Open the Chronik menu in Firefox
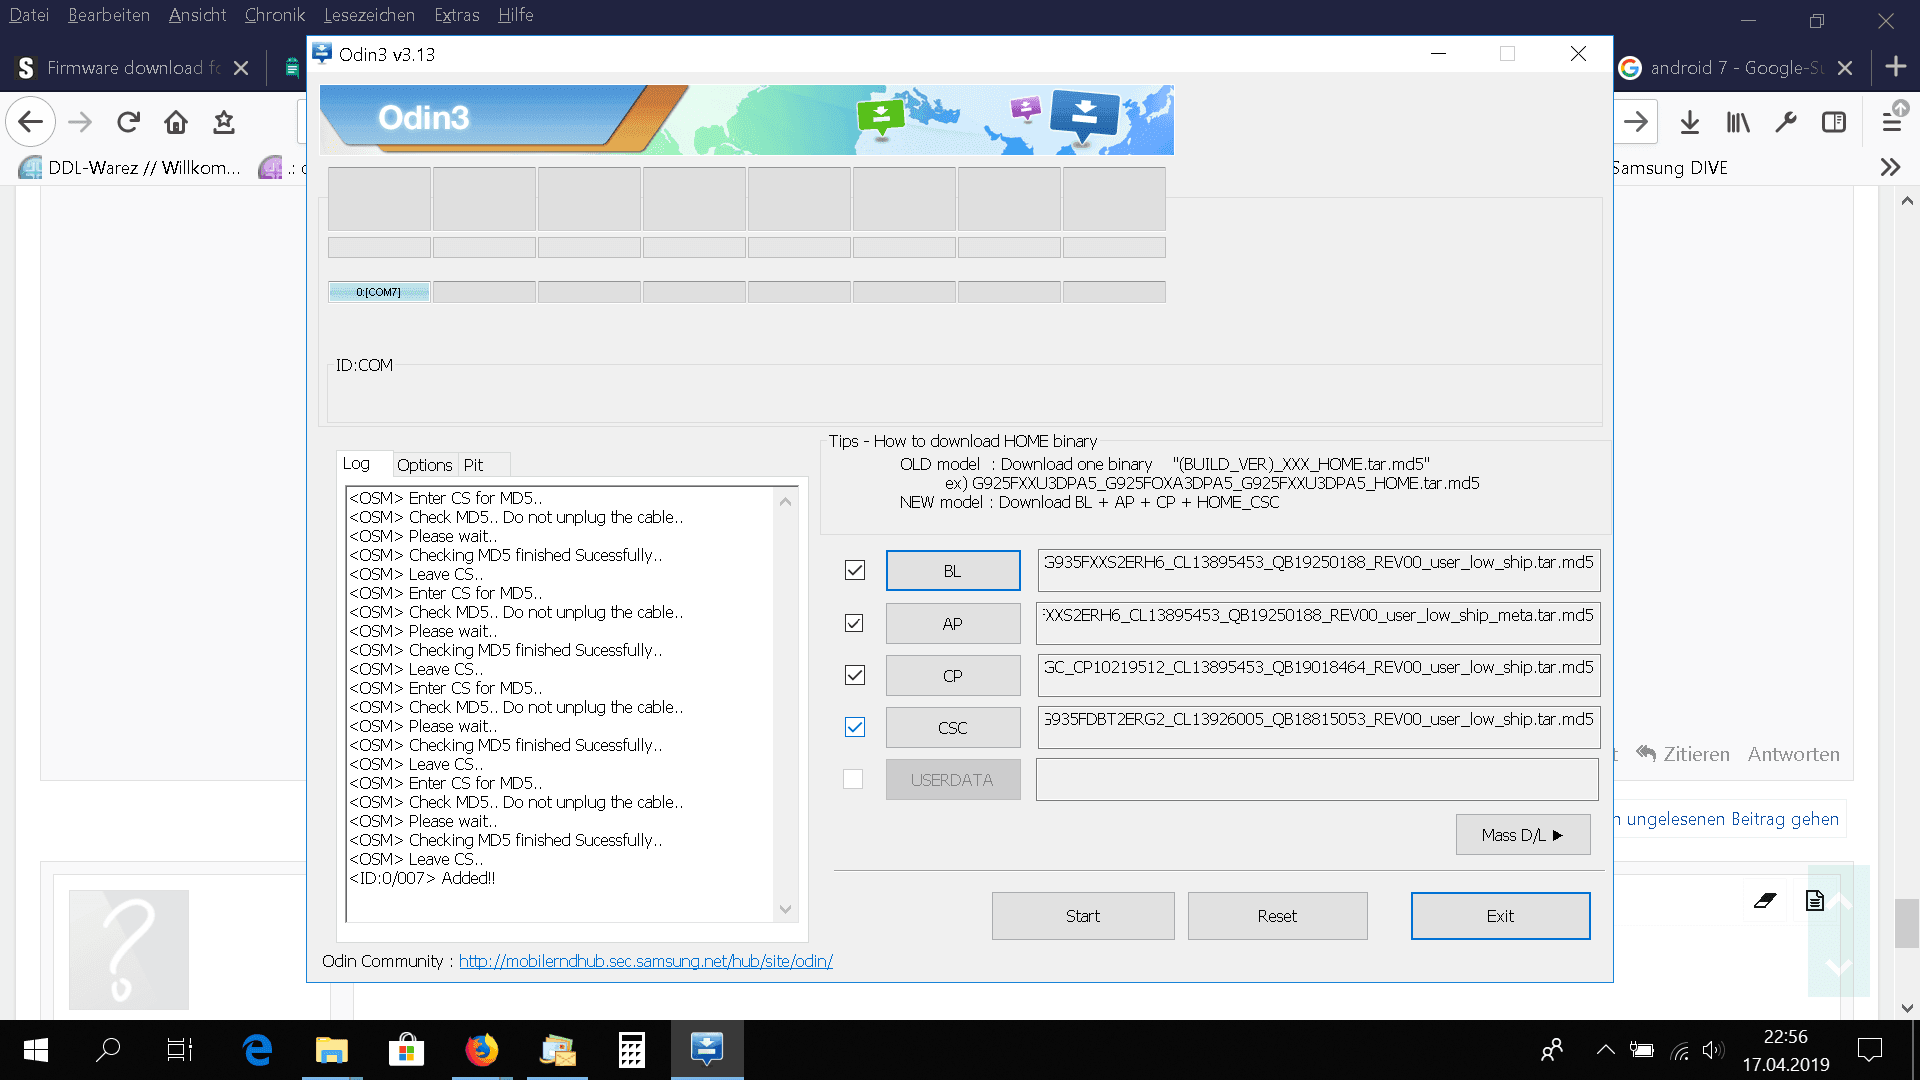 click(x=275, y=15)
